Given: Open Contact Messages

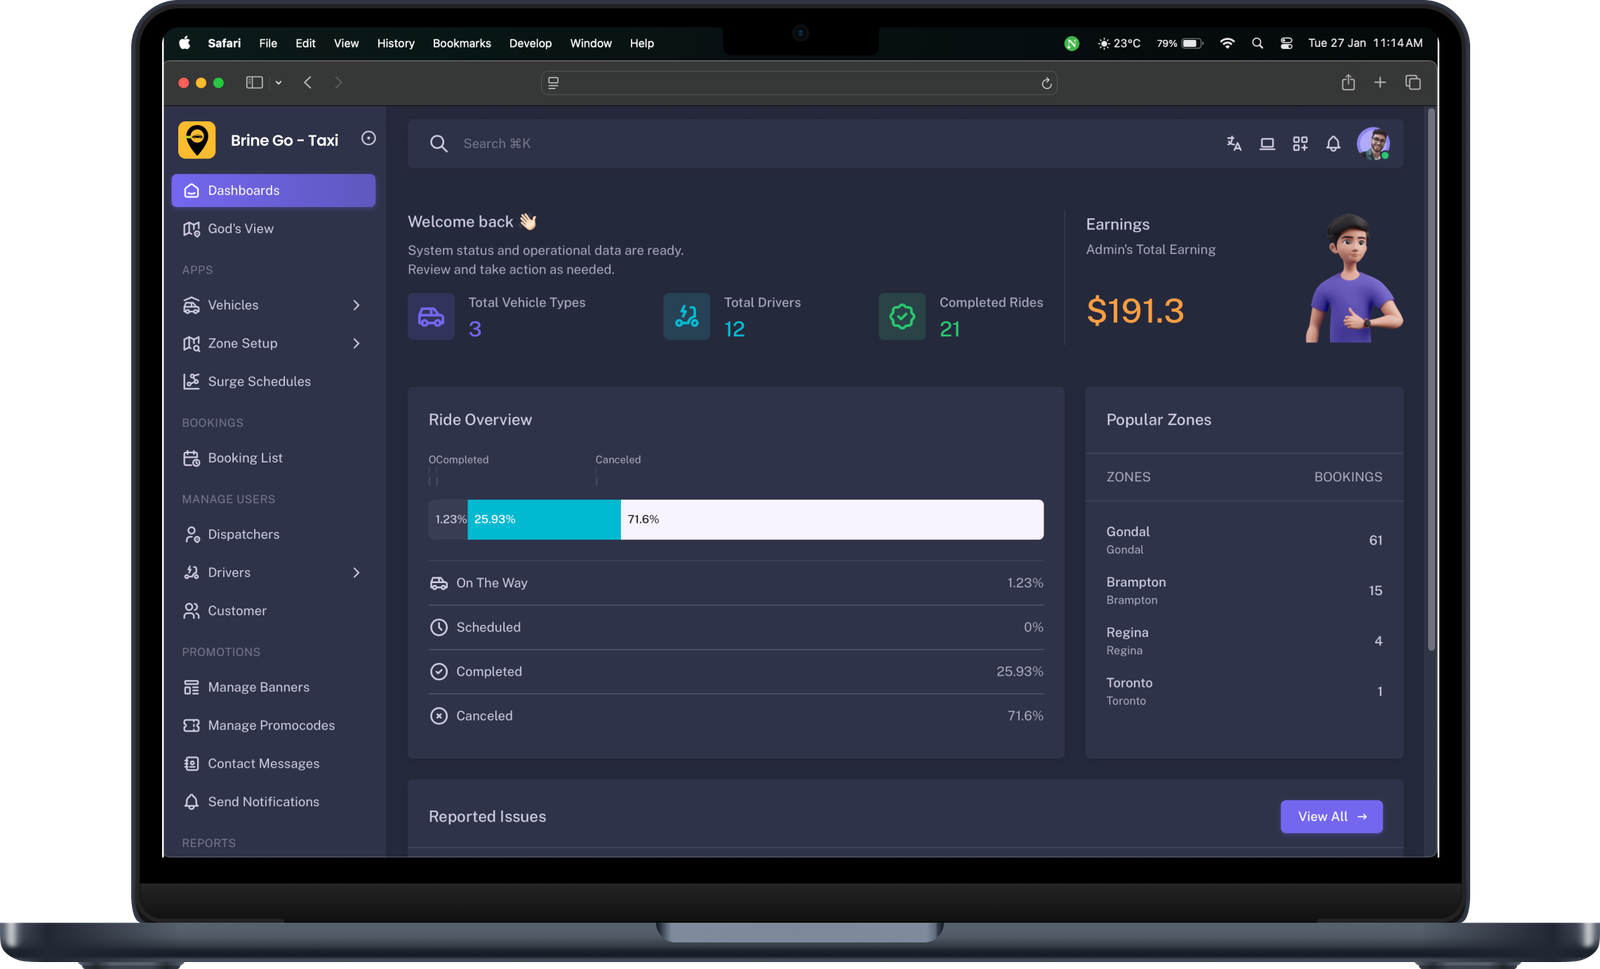Looking at the screenshot, I should 274,764.
